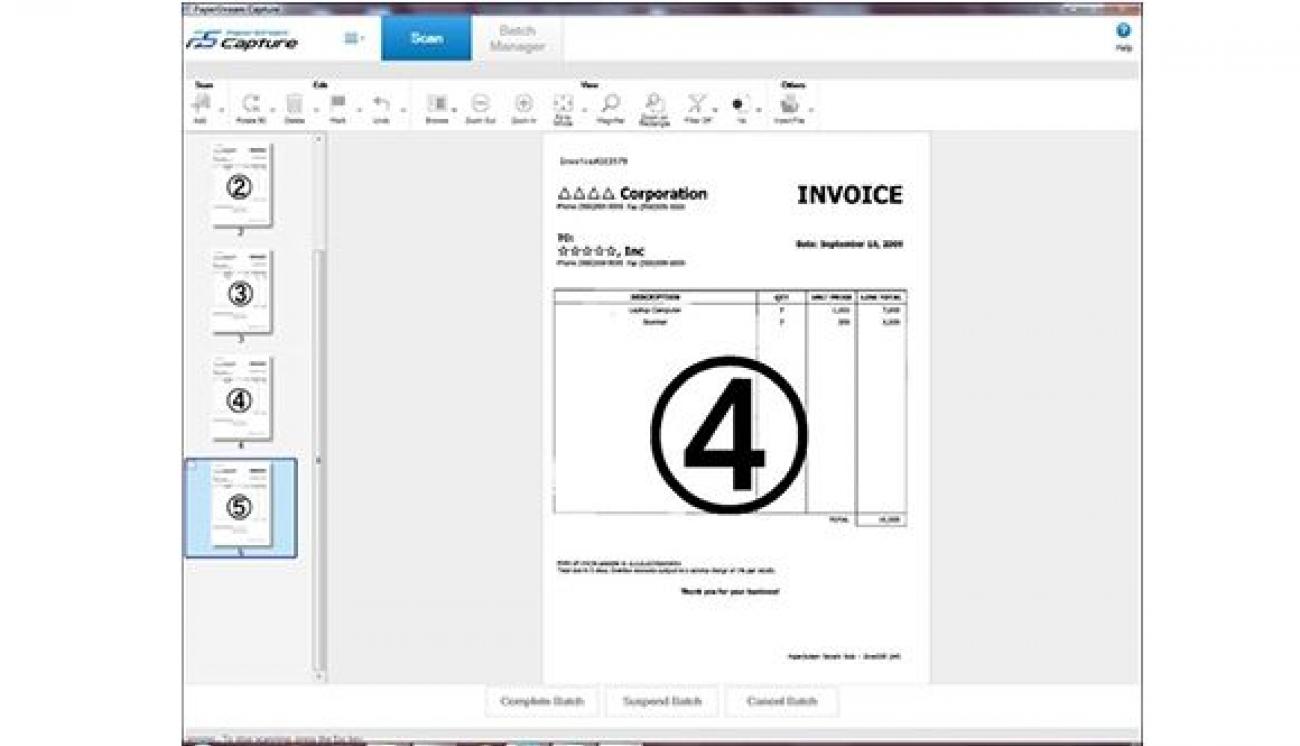Image resolution: width=1300 pixels, height=746 pixels.
Task: Rotate the page 90 degrees
Action: coord(250,104)
